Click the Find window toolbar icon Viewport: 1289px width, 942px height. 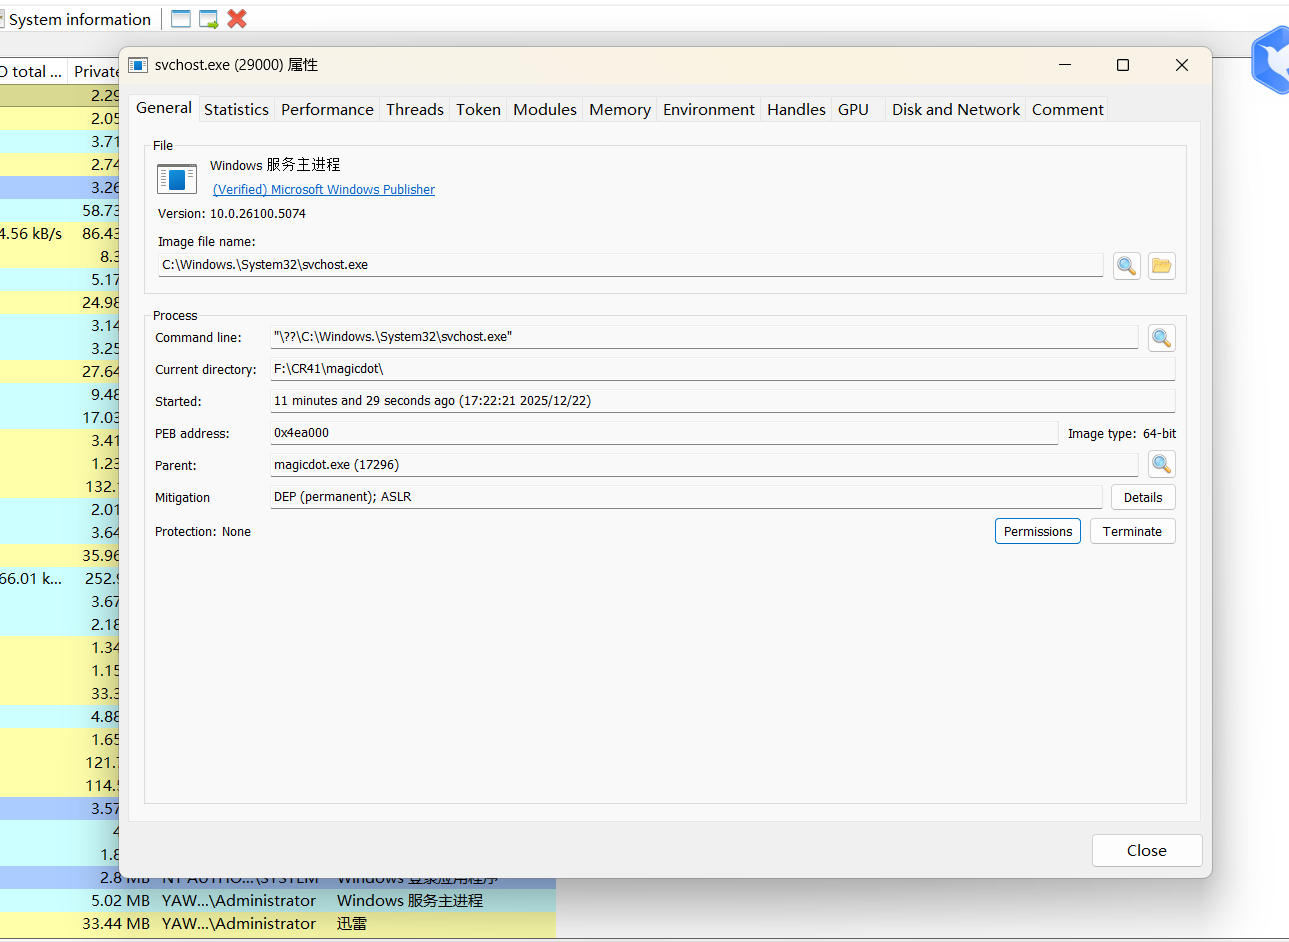pos(181,19)
